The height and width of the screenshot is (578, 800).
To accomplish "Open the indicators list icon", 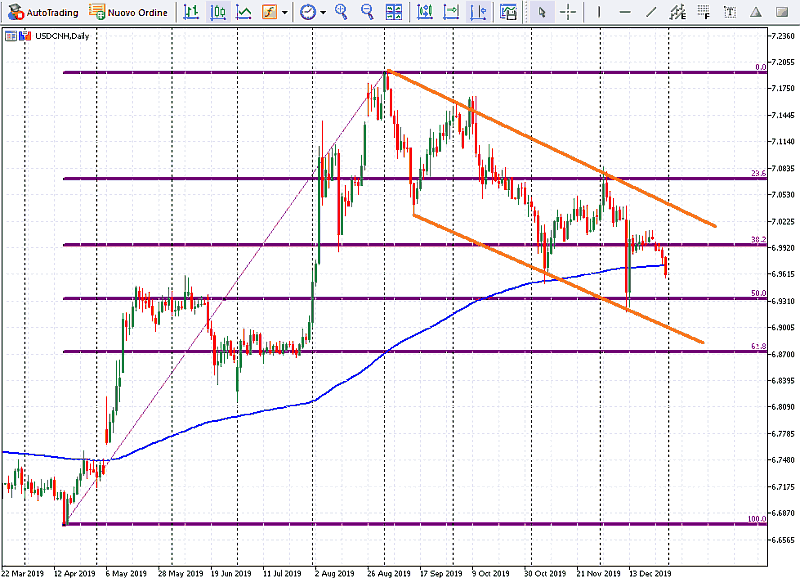I will tap(269, 12).
